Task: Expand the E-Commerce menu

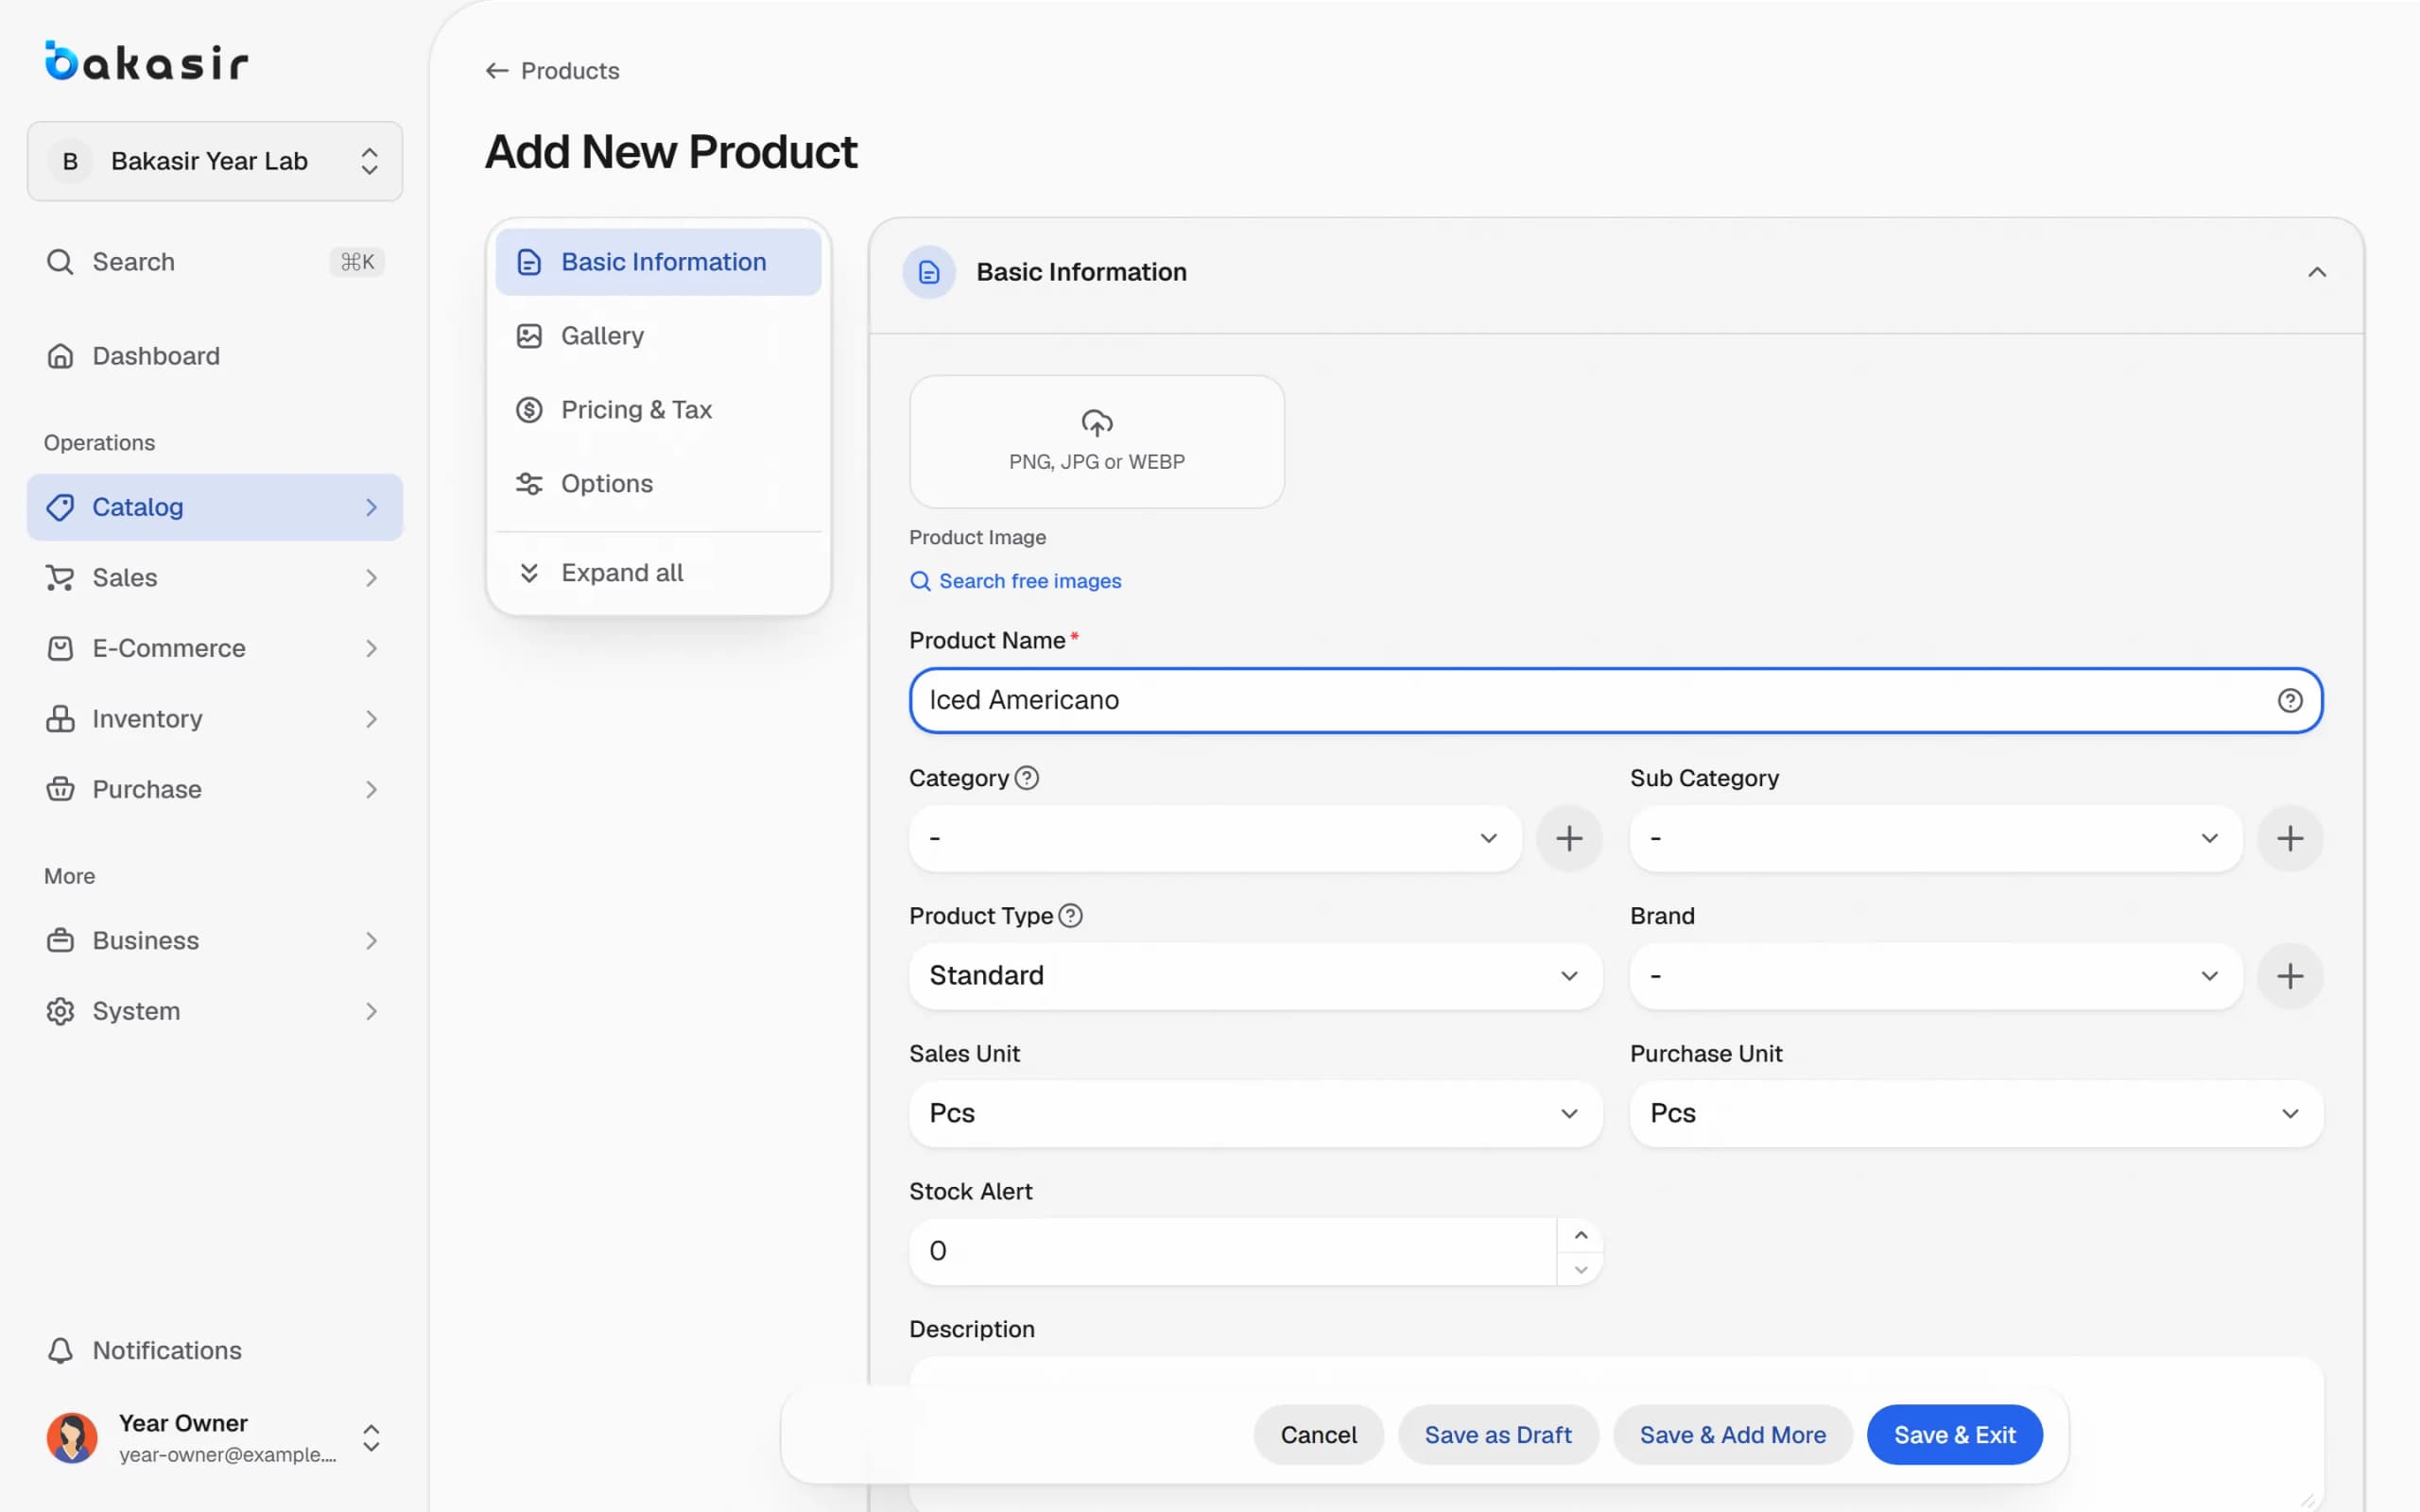Action: pos(215,648)
